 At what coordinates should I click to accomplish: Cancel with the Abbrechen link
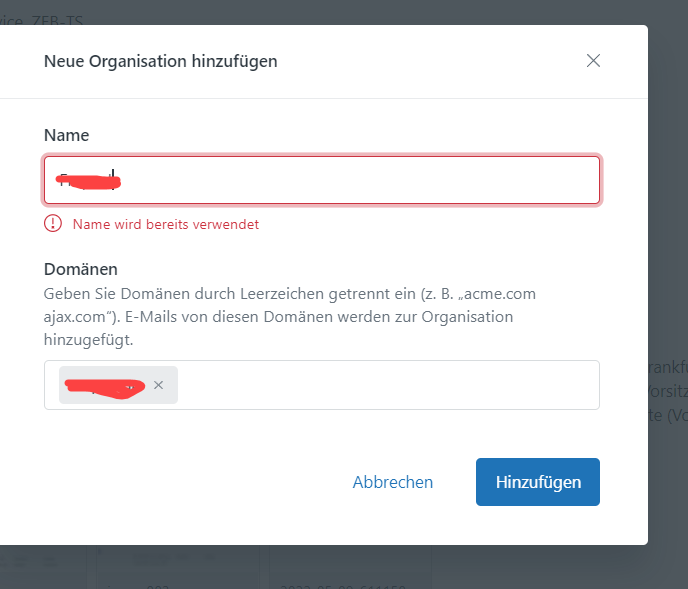pyautogui.click(x=392, y=482)
